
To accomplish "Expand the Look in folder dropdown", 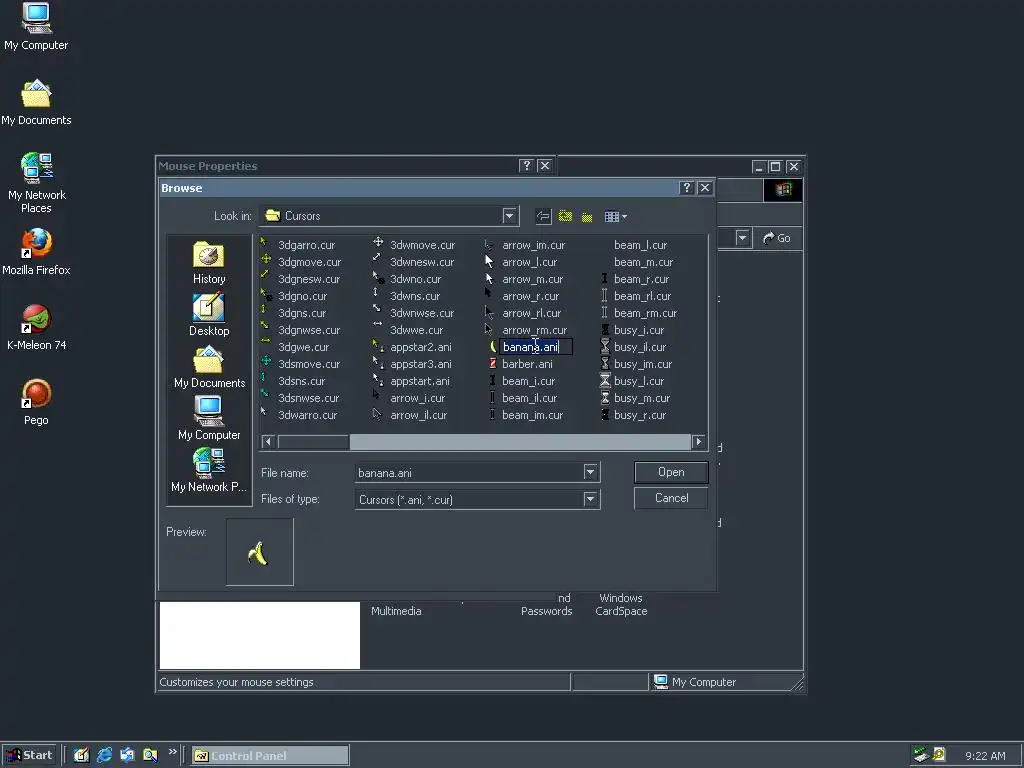I will [x=509, y=216].
